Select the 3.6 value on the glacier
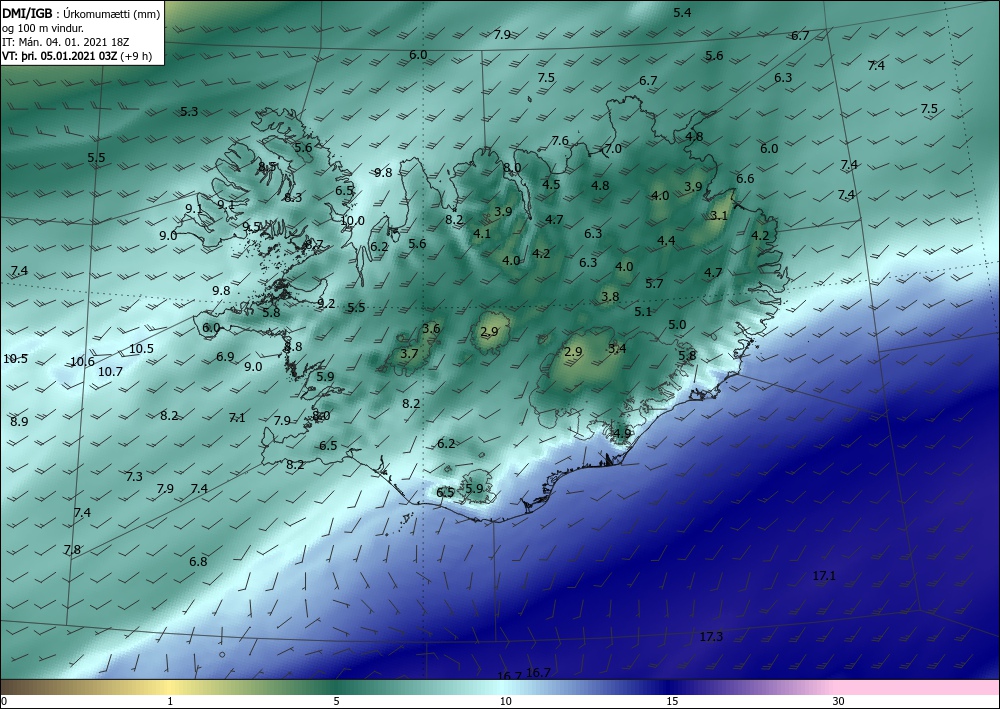Viewport: 1000px width, 709px height. click(431, 329)
